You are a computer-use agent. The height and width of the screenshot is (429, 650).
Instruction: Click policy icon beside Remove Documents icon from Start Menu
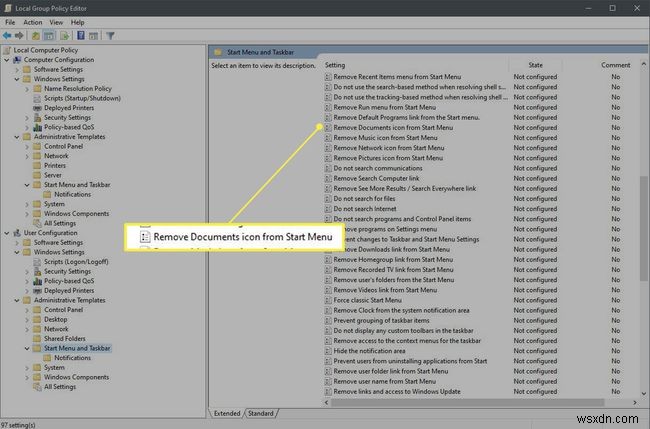point(328,128)
